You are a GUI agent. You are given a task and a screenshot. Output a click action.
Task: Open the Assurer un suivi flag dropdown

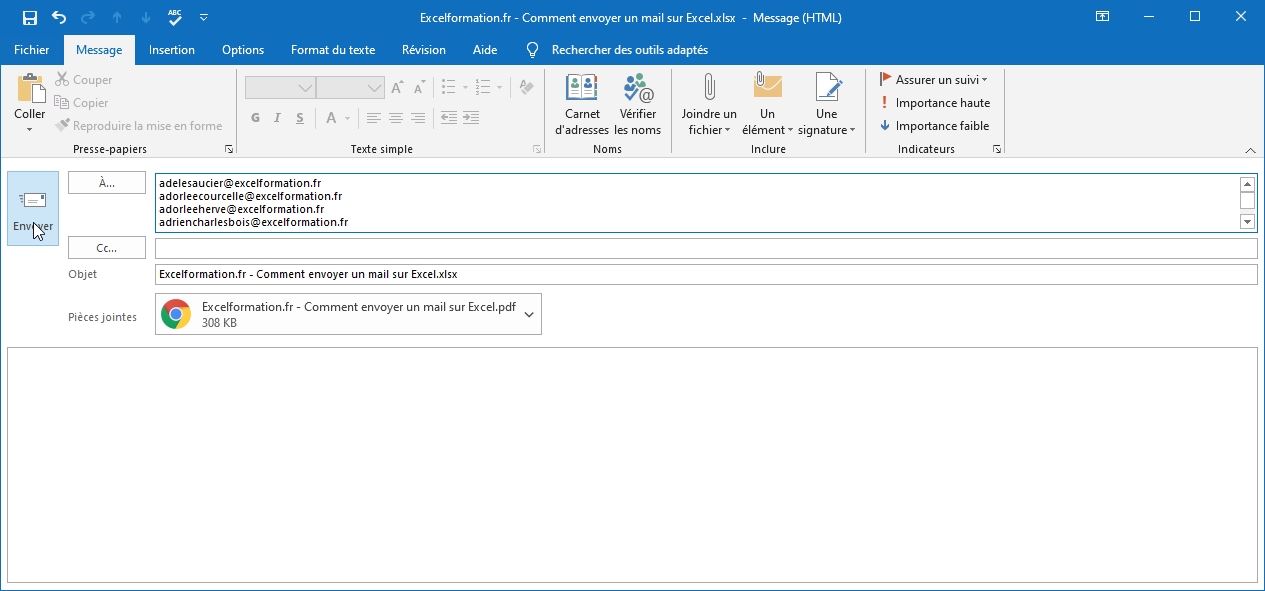[x=934, y=80]
